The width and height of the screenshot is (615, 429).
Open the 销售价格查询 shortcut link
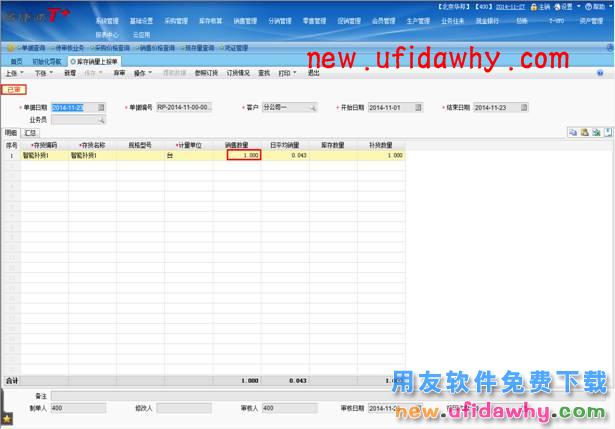coord(157,48)
